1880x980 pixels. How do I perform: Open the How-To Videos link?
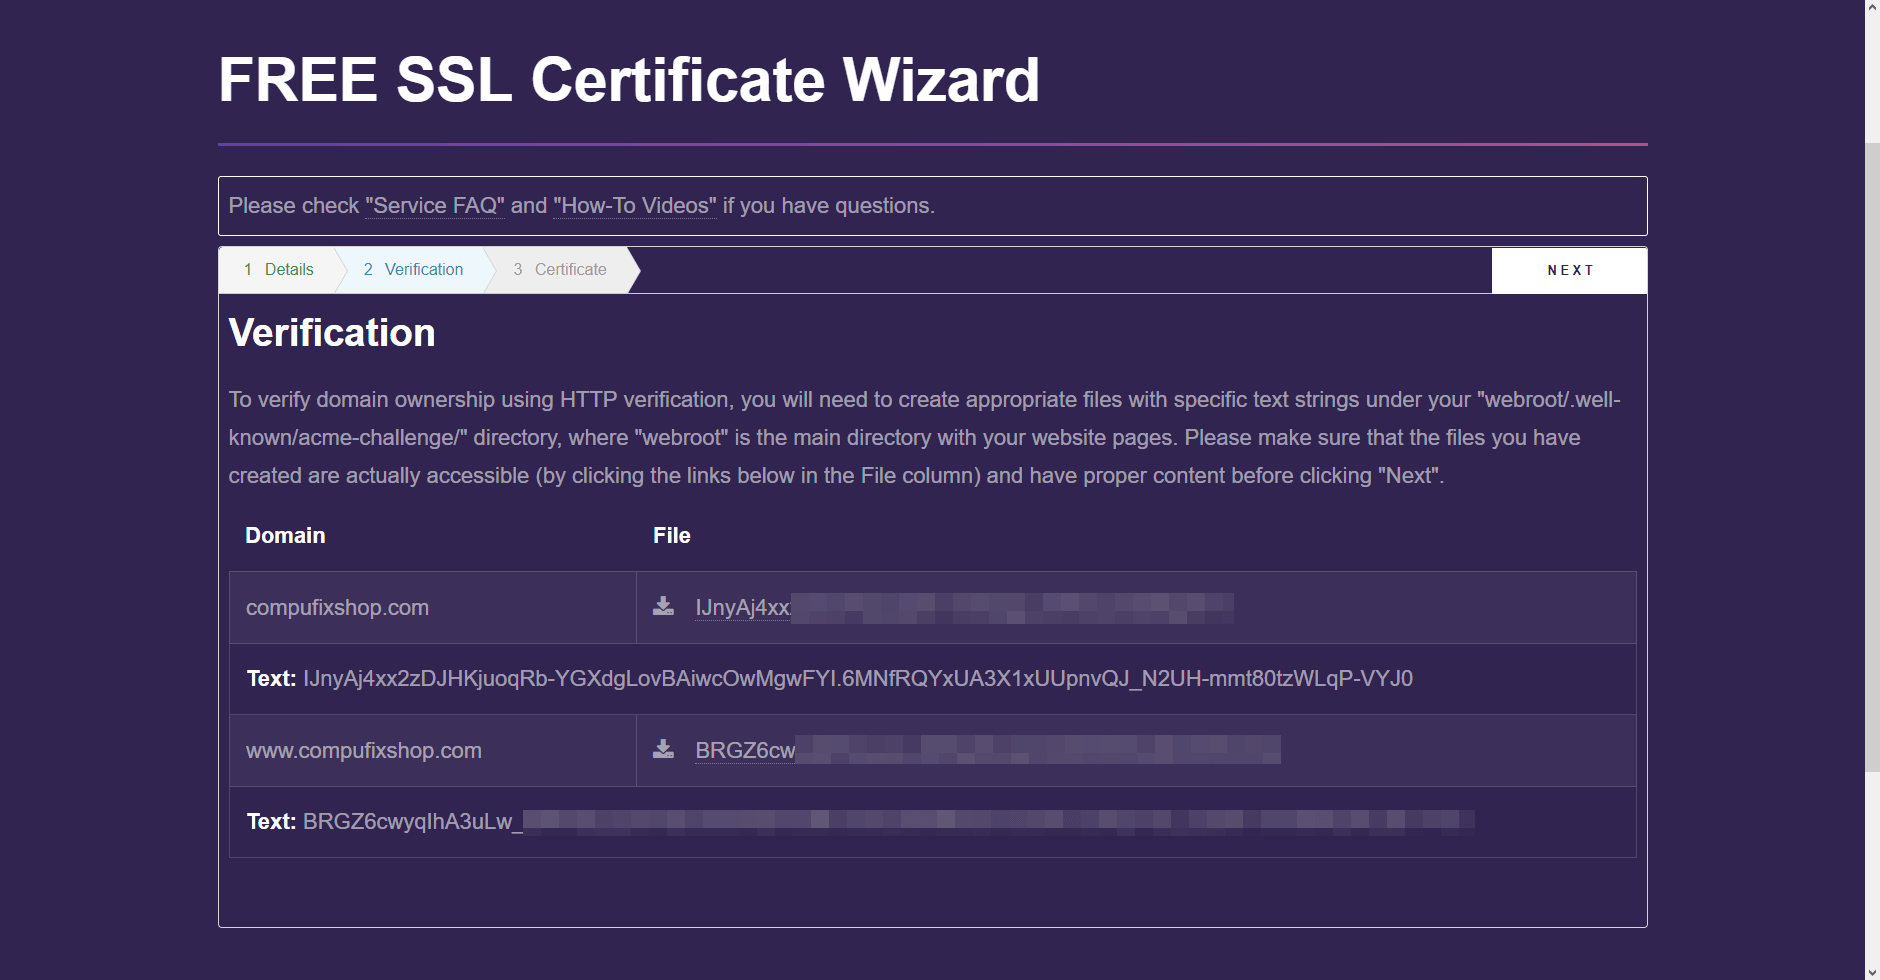click(635, 206)
